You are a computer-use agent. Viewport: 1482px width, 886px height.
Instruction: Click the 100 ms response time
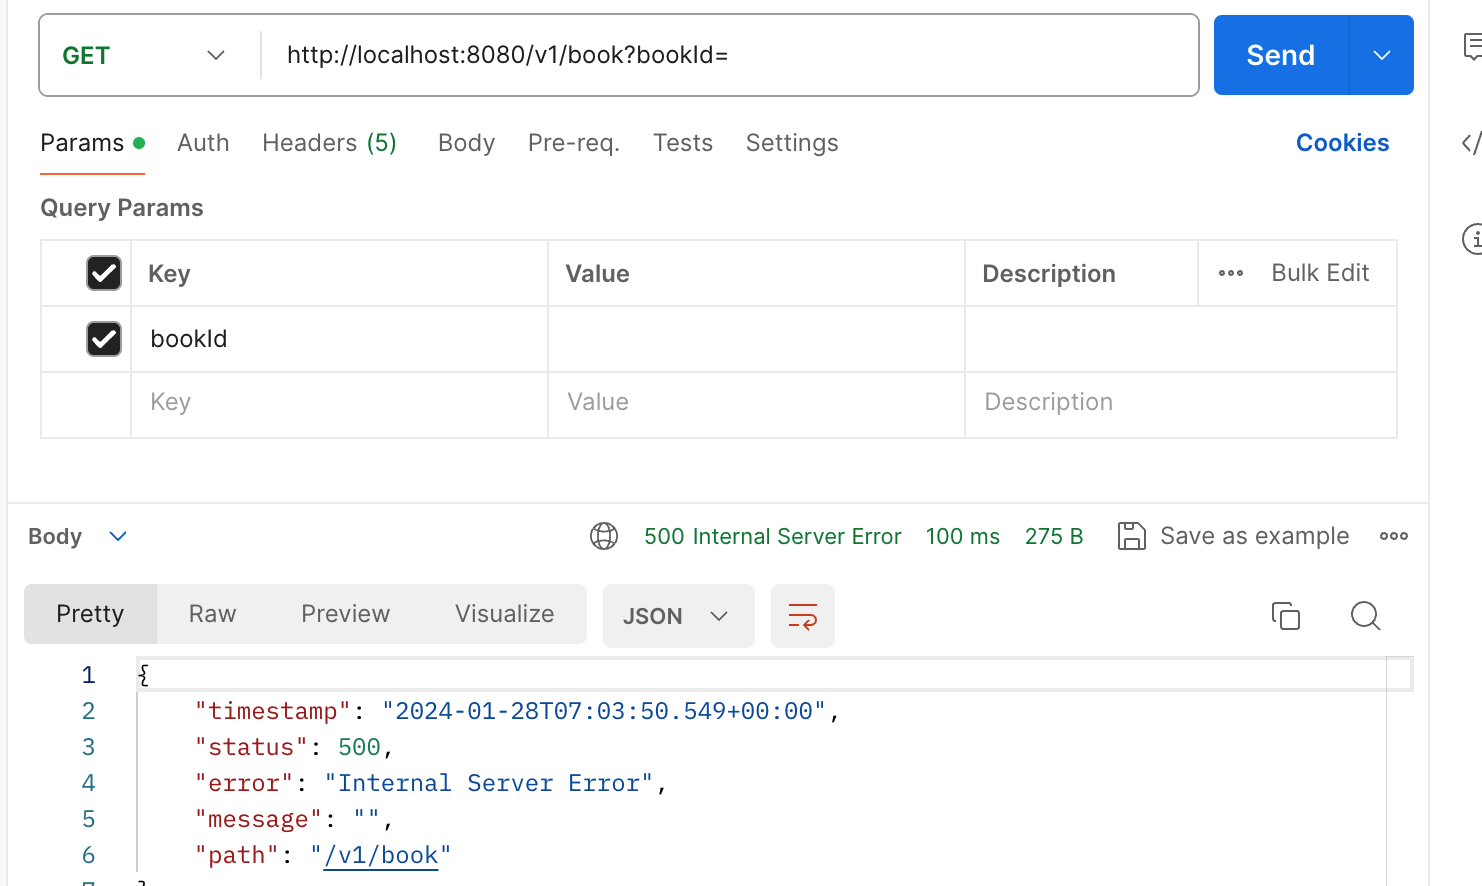(x=963, y=536)
